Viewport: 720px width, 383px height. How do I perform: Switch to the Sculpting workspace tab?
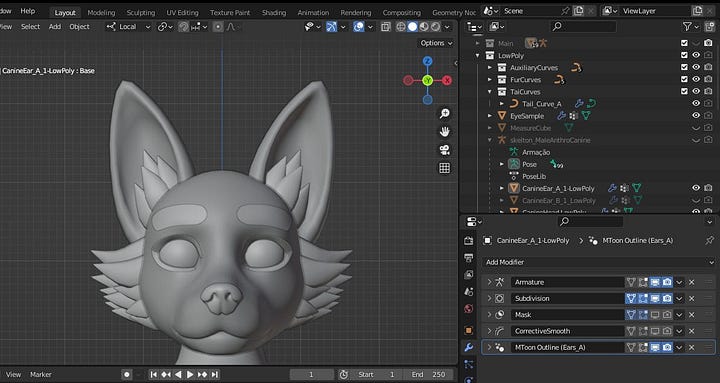point(141,12)
